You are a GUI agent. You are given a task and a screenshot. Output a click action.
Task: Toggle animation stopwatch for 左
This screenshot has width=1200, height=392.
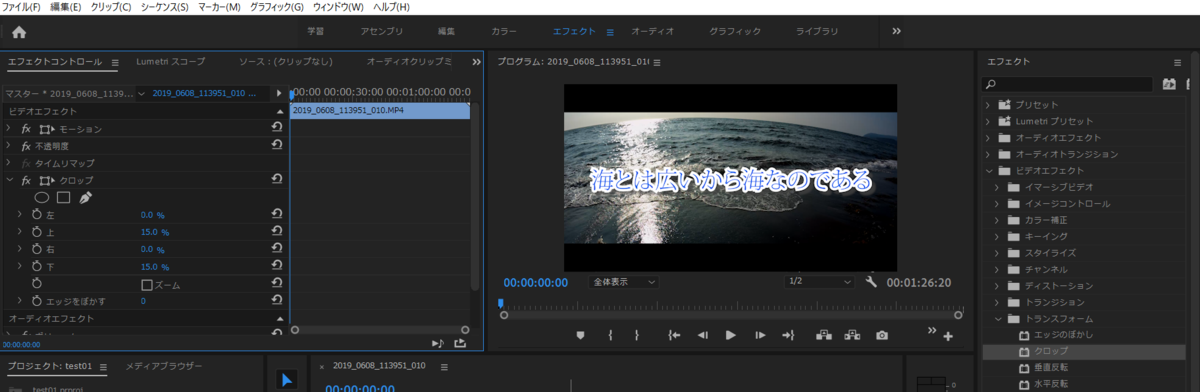(37, 215)
